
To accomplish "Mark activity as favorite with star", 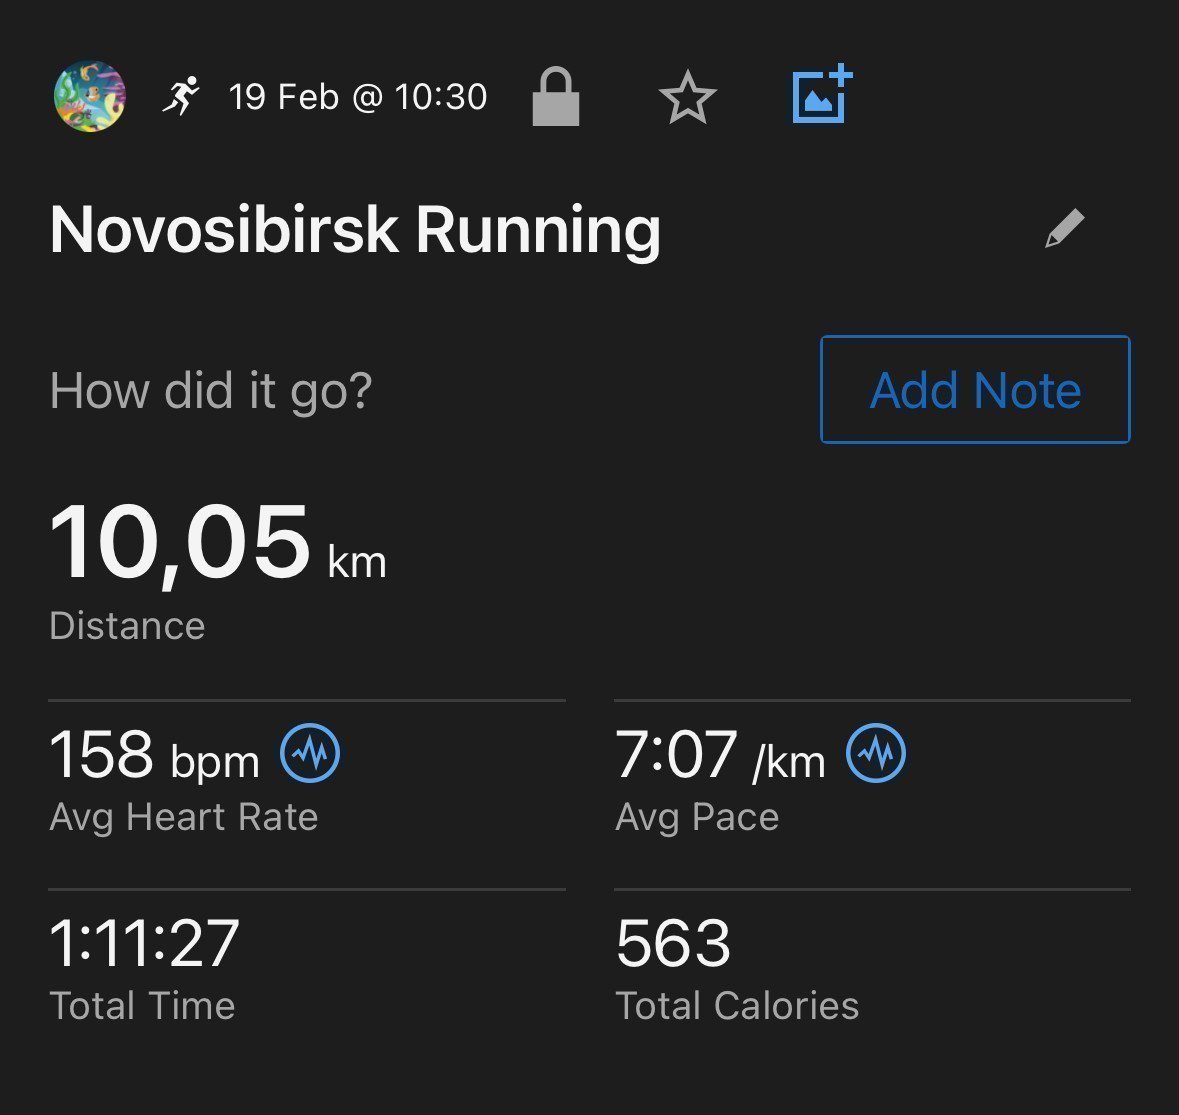I will pos(687,97).
